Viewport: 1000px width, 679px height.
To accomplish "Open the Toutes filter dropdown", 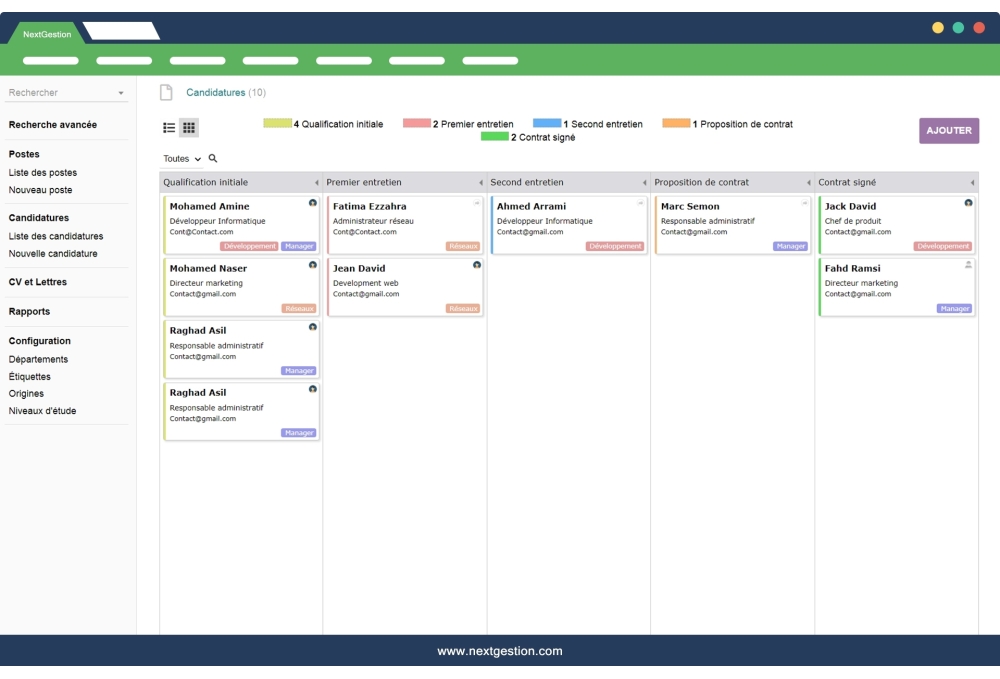I will point(182,159).
